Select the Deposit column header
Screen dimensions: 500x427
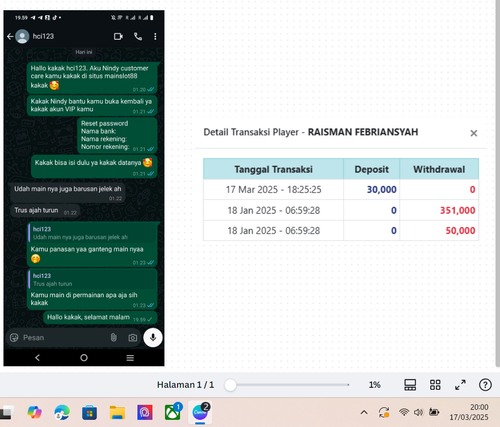point(371,169)
